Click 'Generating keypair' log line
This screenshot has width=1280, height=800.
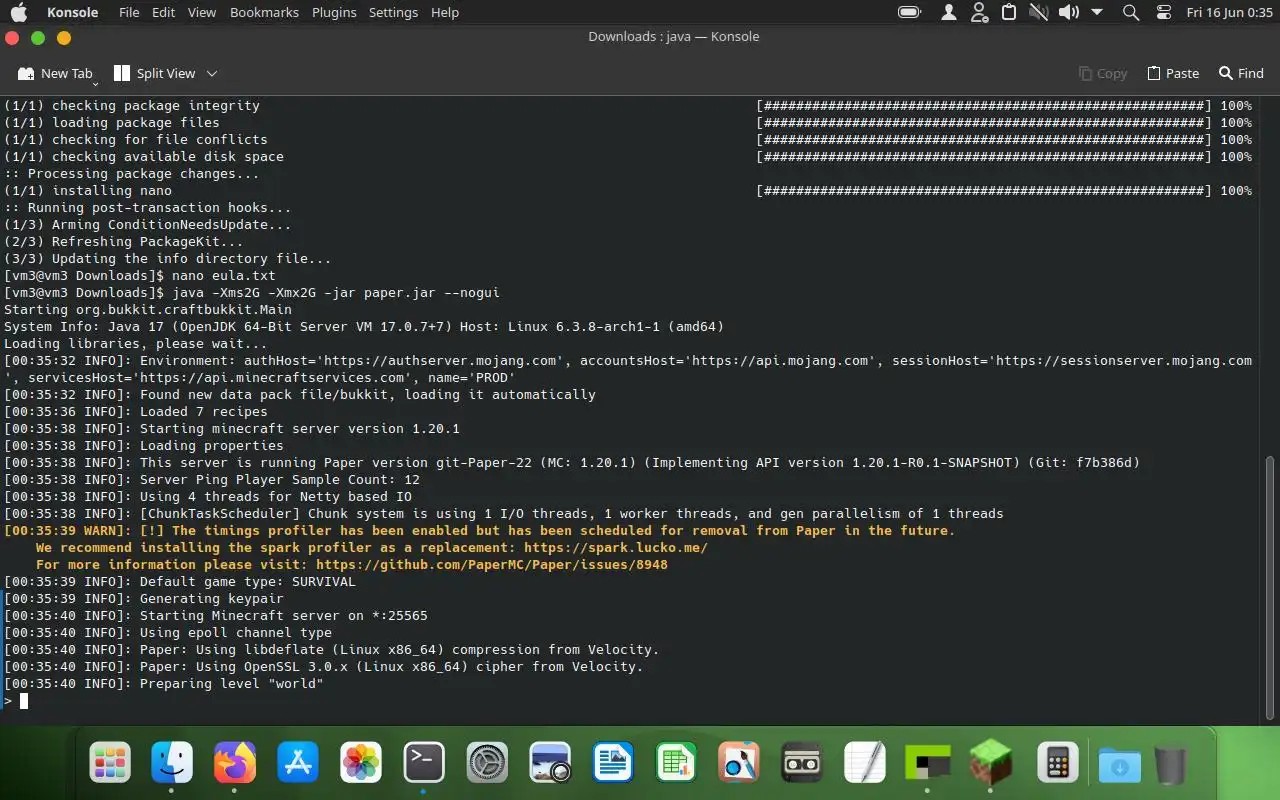144,598
